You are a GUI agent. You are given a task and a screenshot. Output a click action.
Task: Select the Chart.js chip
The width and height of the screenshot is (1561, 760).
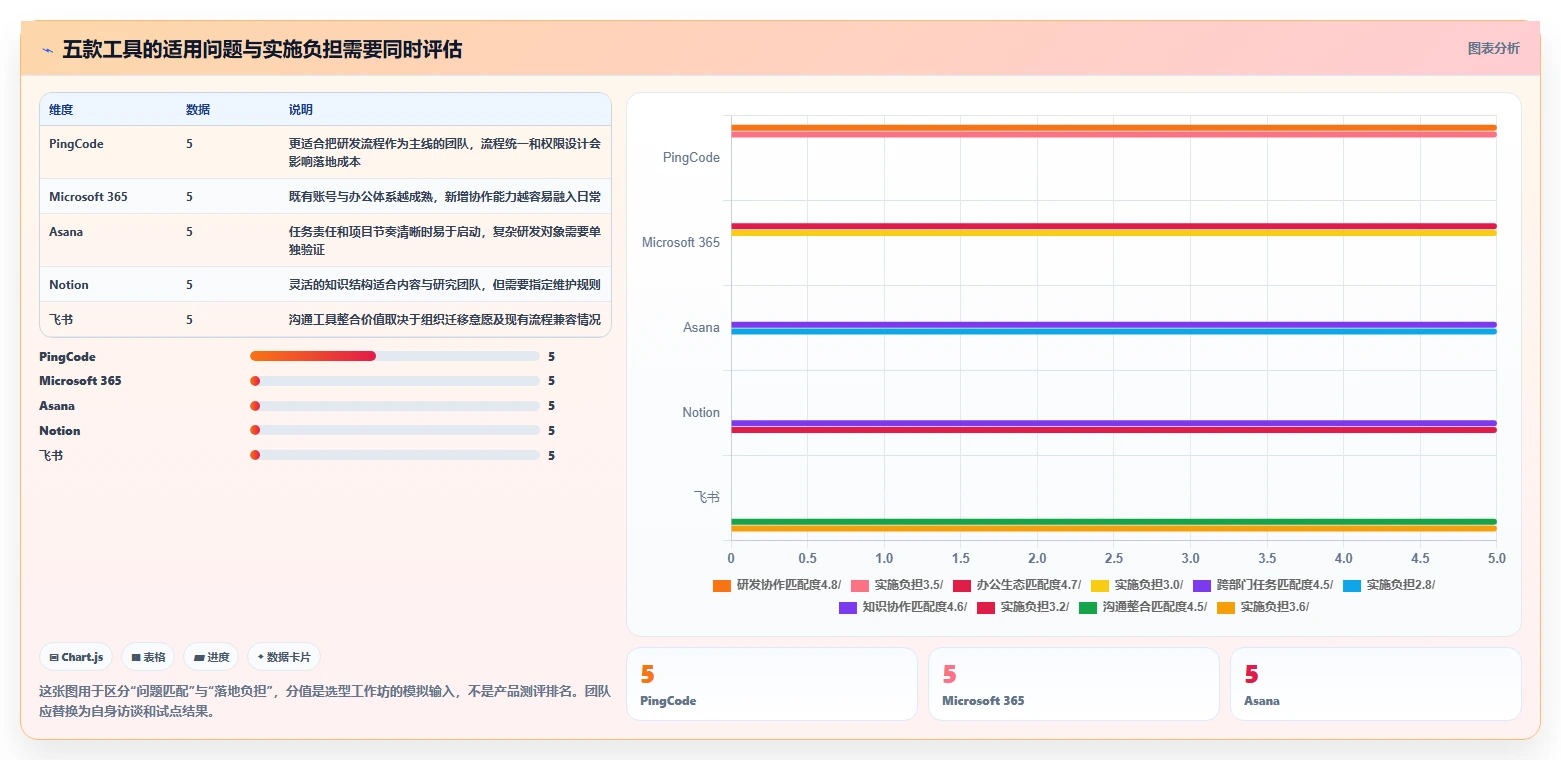[77, 657]
